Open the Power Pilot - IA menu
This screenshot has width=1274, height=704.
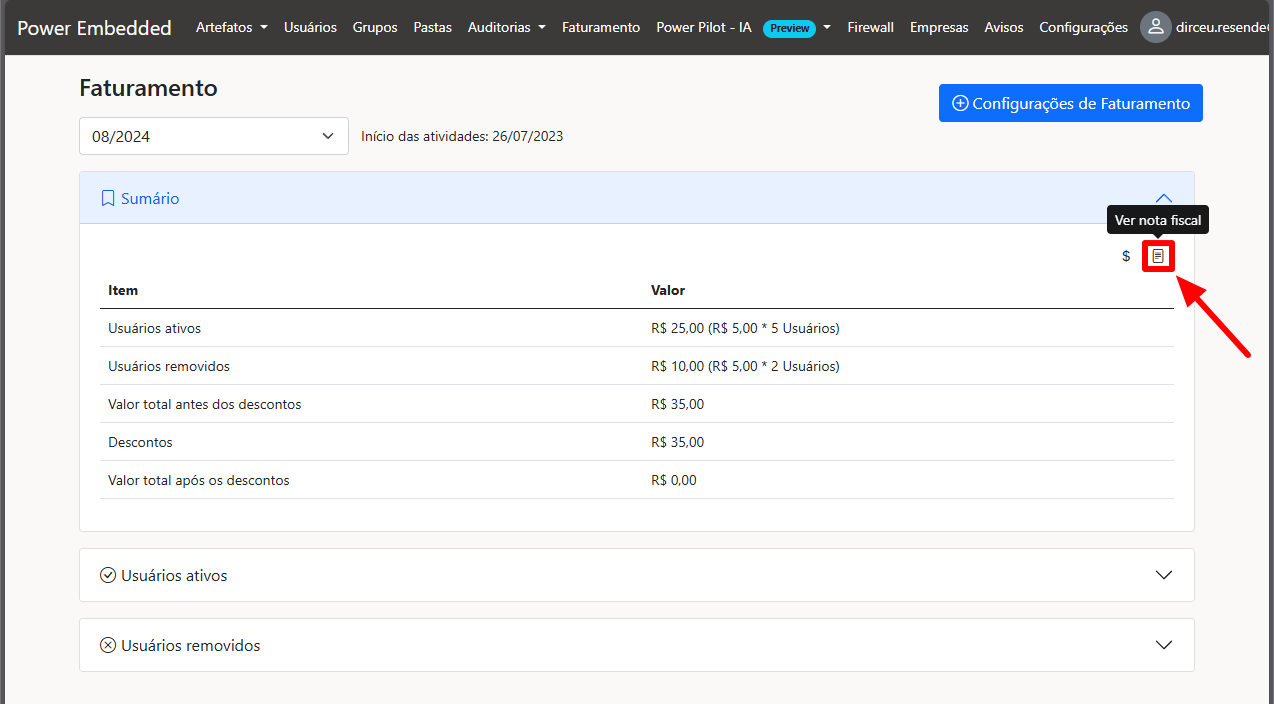point(743,27)
